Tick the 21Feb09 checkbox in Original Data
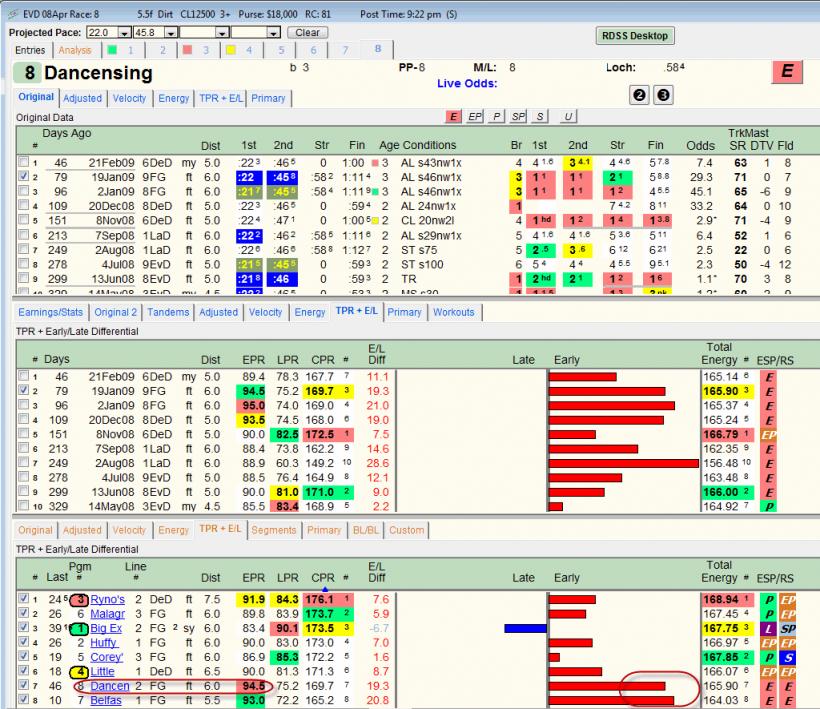This screenshot has width=820, height=709. pyautogui.click(x=24, y=162)
